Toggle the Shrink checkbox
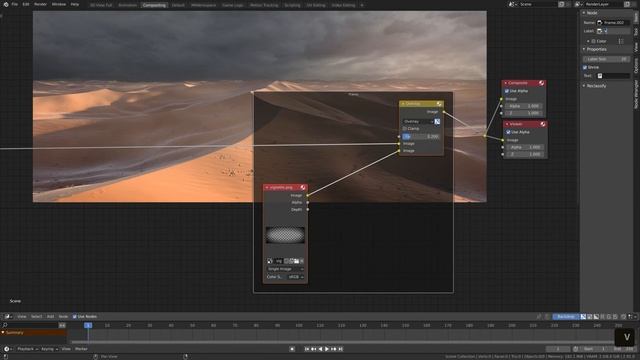The width and height of the screenshot is (640, 360). point(585,67)
